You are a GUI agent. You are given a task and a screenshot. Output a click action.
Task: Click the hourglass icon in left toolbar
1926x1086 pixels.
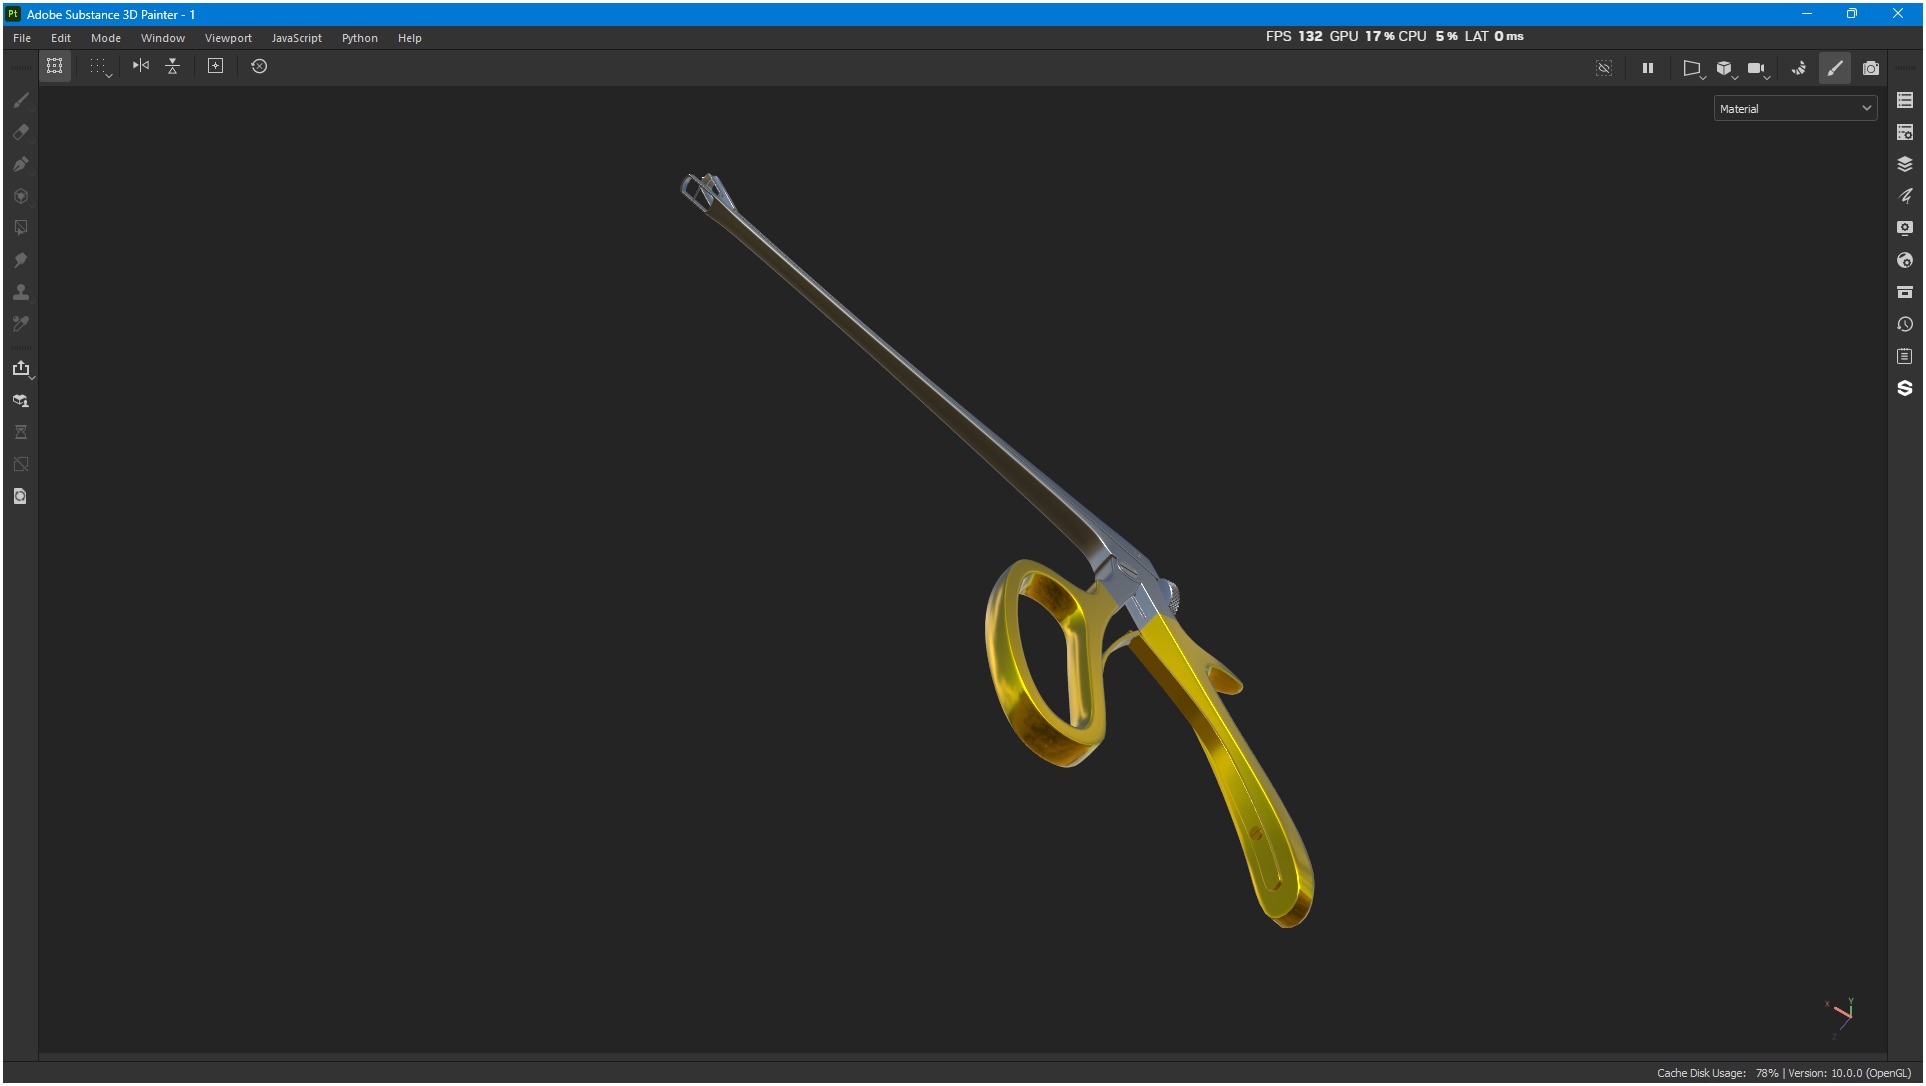tap(21, 432)
